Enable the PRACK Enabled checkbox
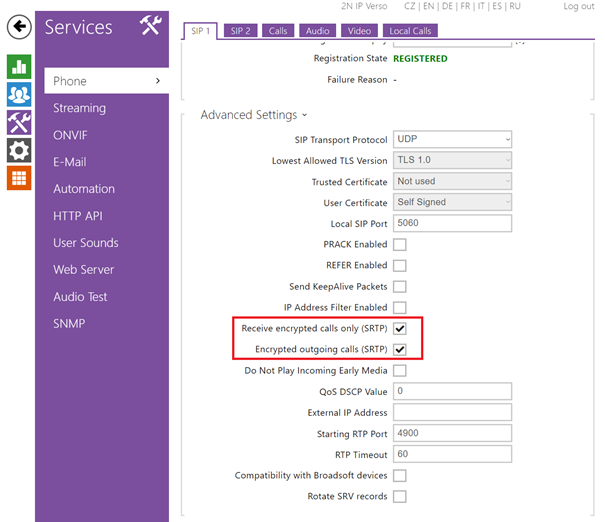Image resolution: width=605 pixels, height=522 pixels. click(x=400, y=245)
